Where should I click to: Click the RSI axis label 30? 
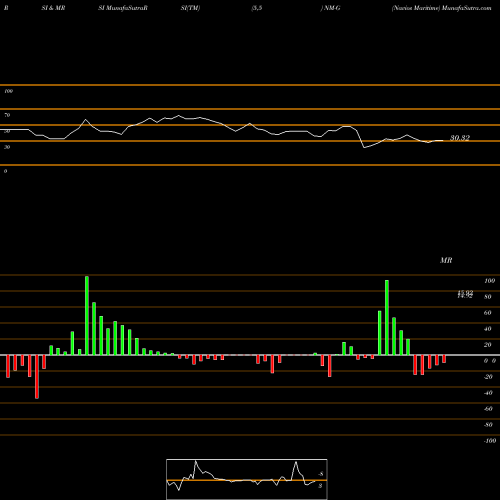click(x=7, y=147)
